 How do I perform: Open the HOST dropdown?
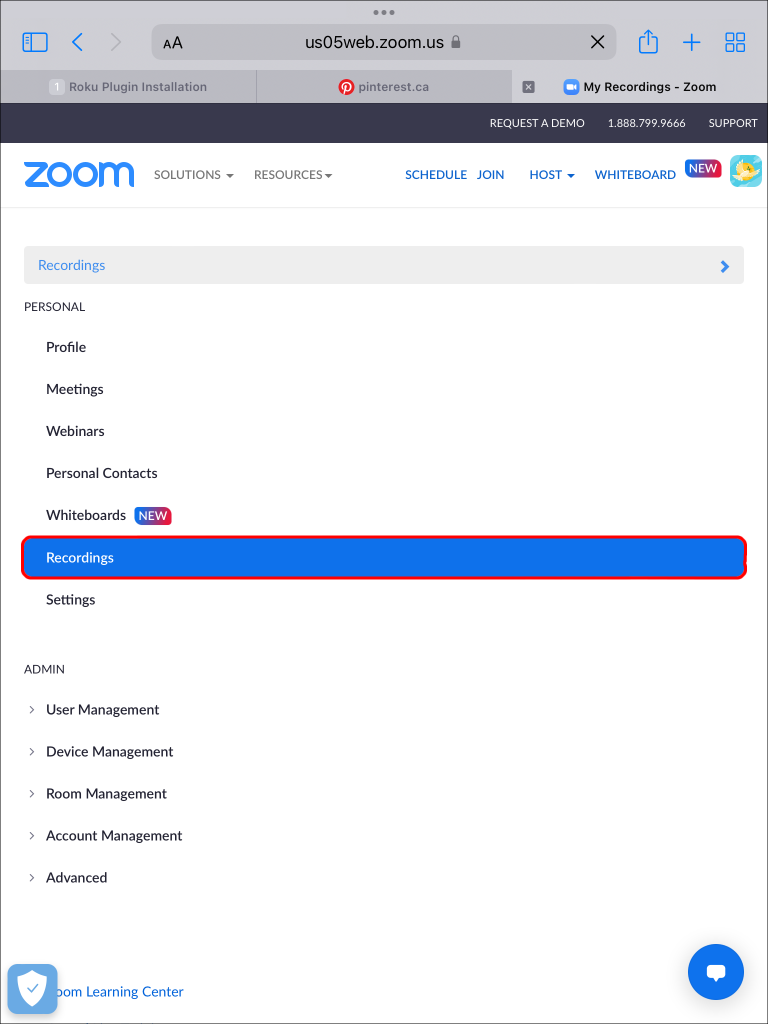[551, 174]
